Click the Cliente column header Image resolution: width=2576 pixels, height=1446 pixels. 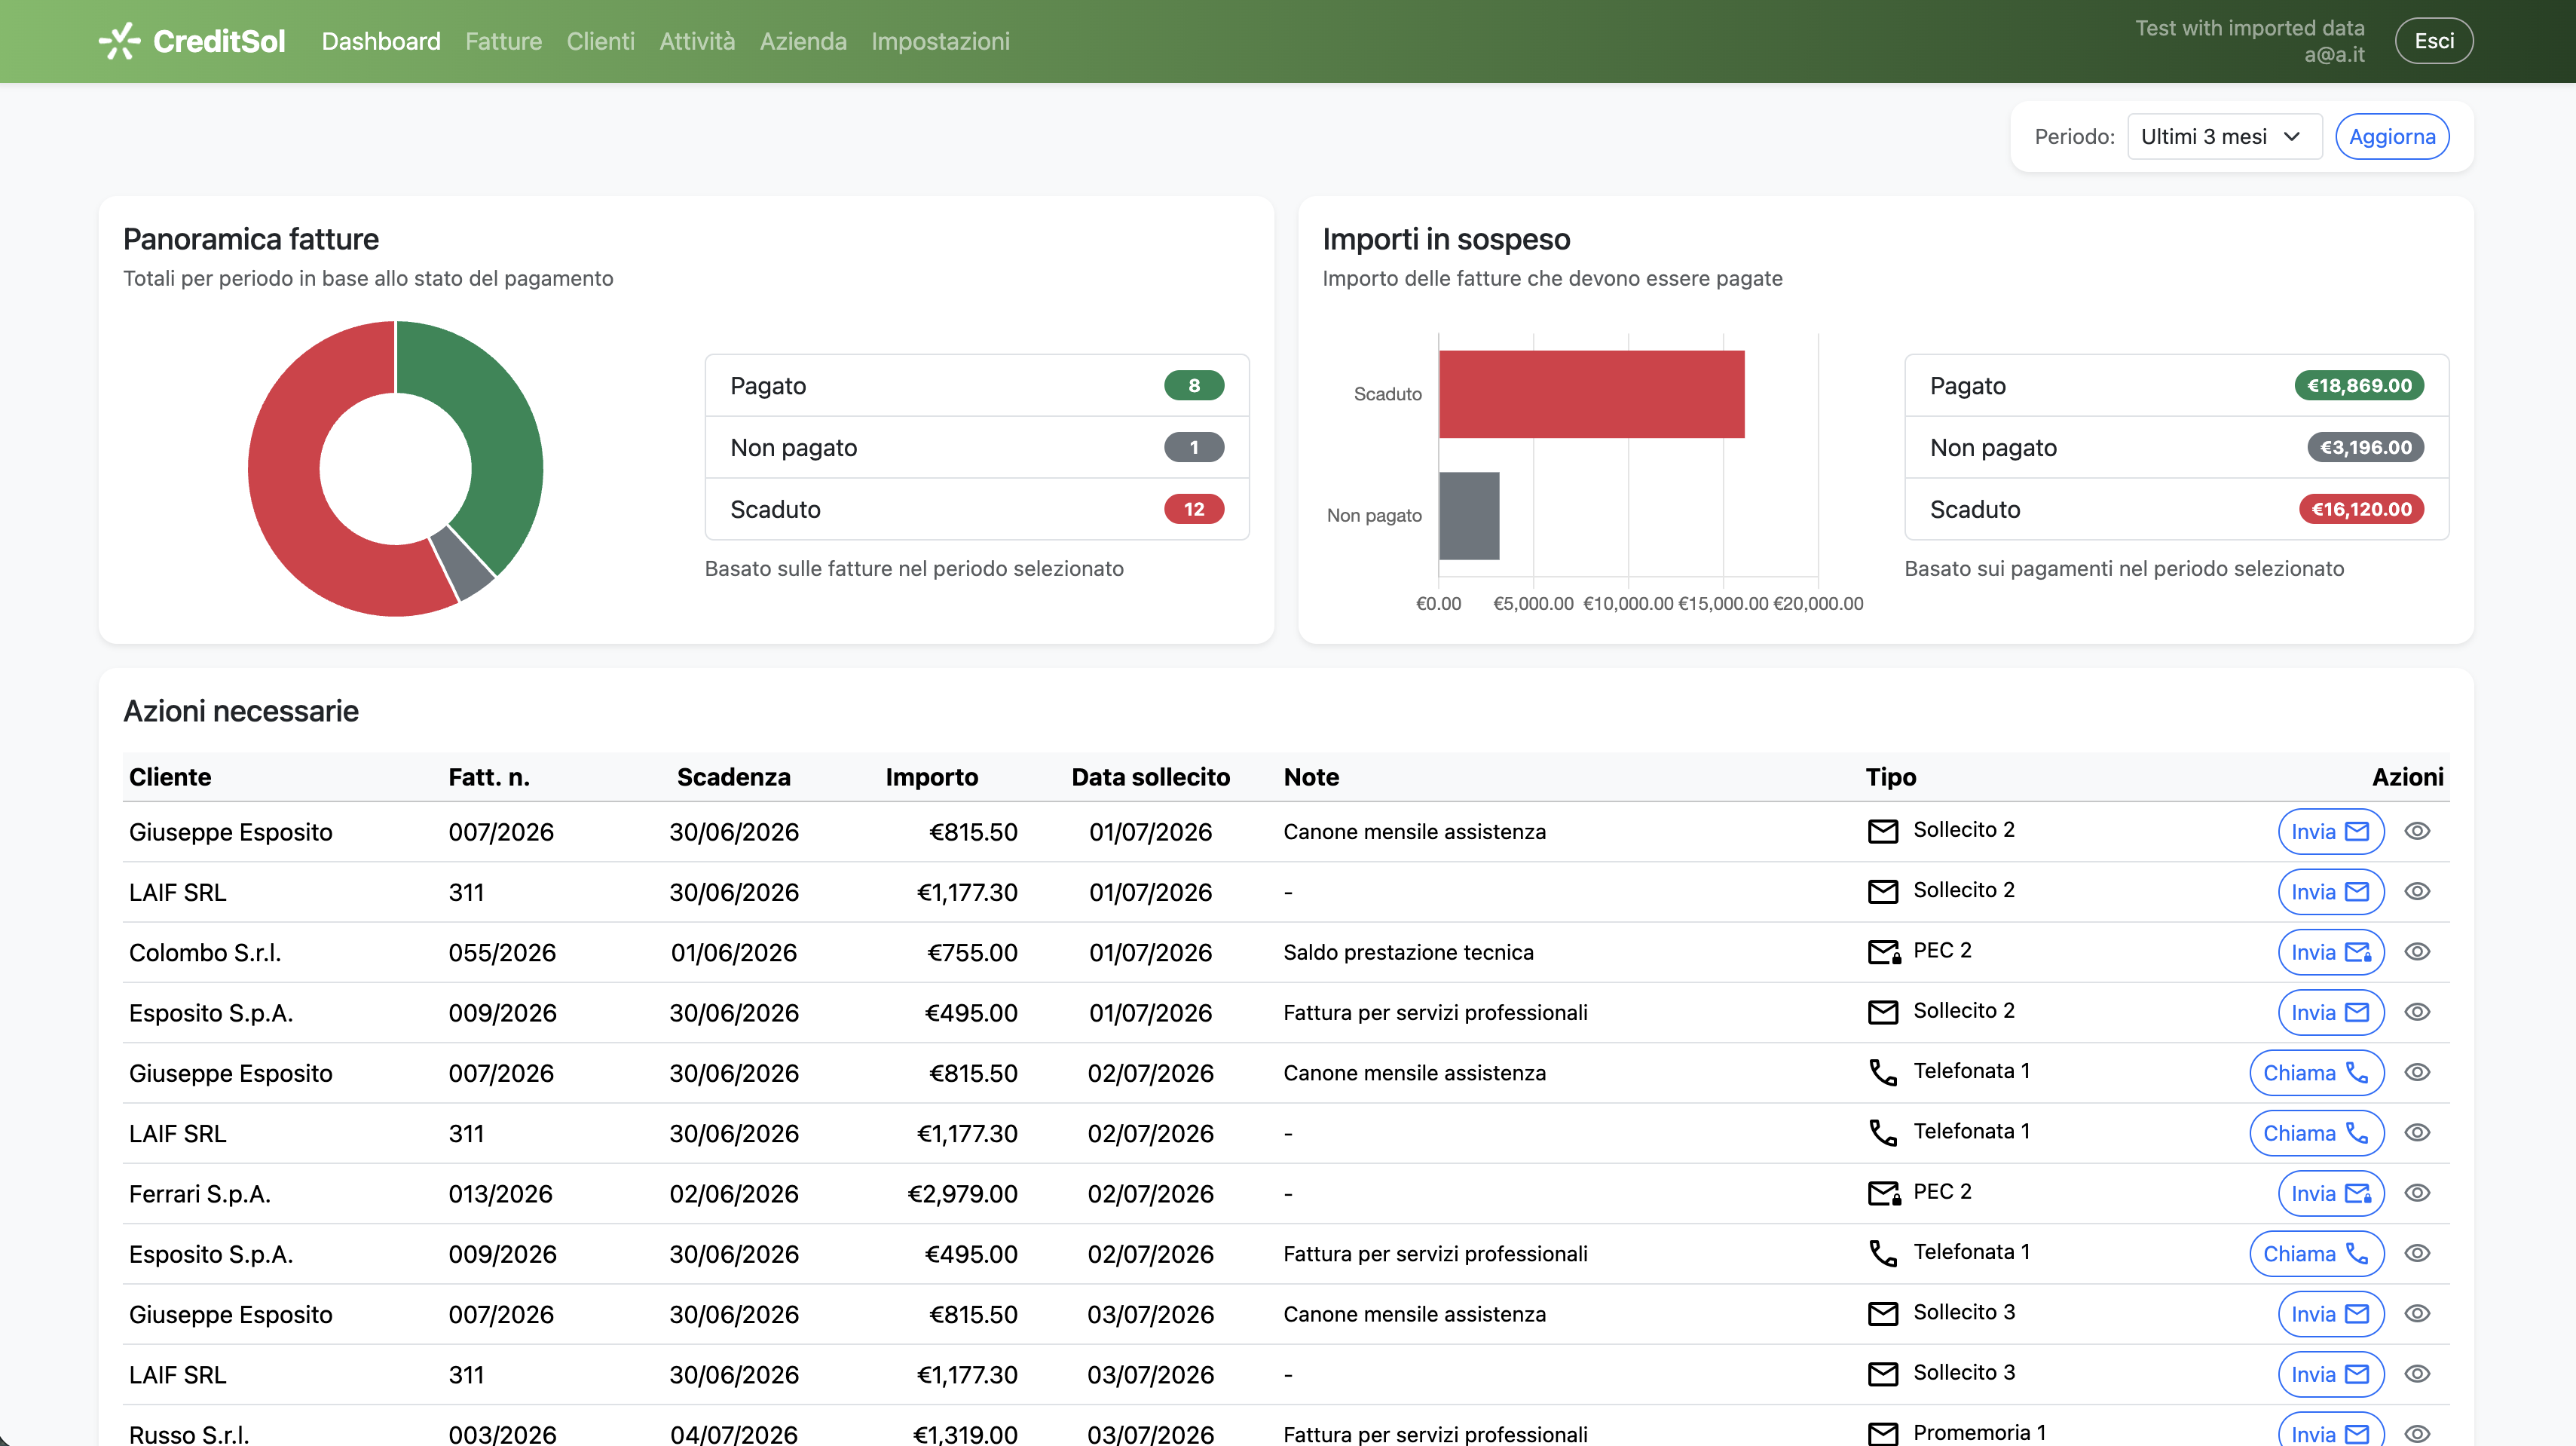tap(170, 777)
